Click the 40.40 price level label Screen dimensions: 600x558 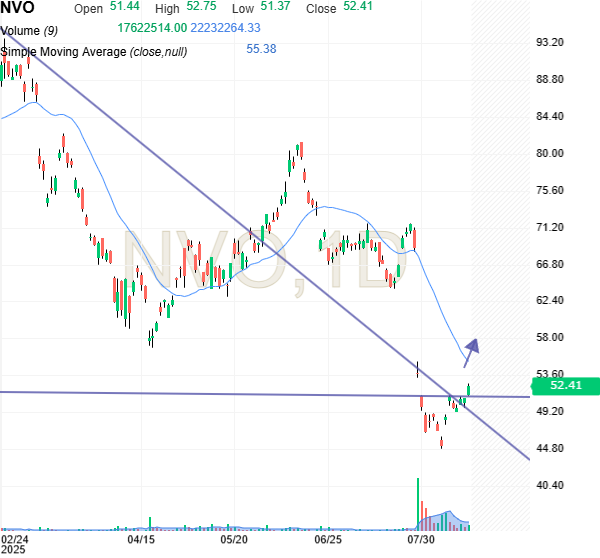pyautogui.click(x=552, y=484)
